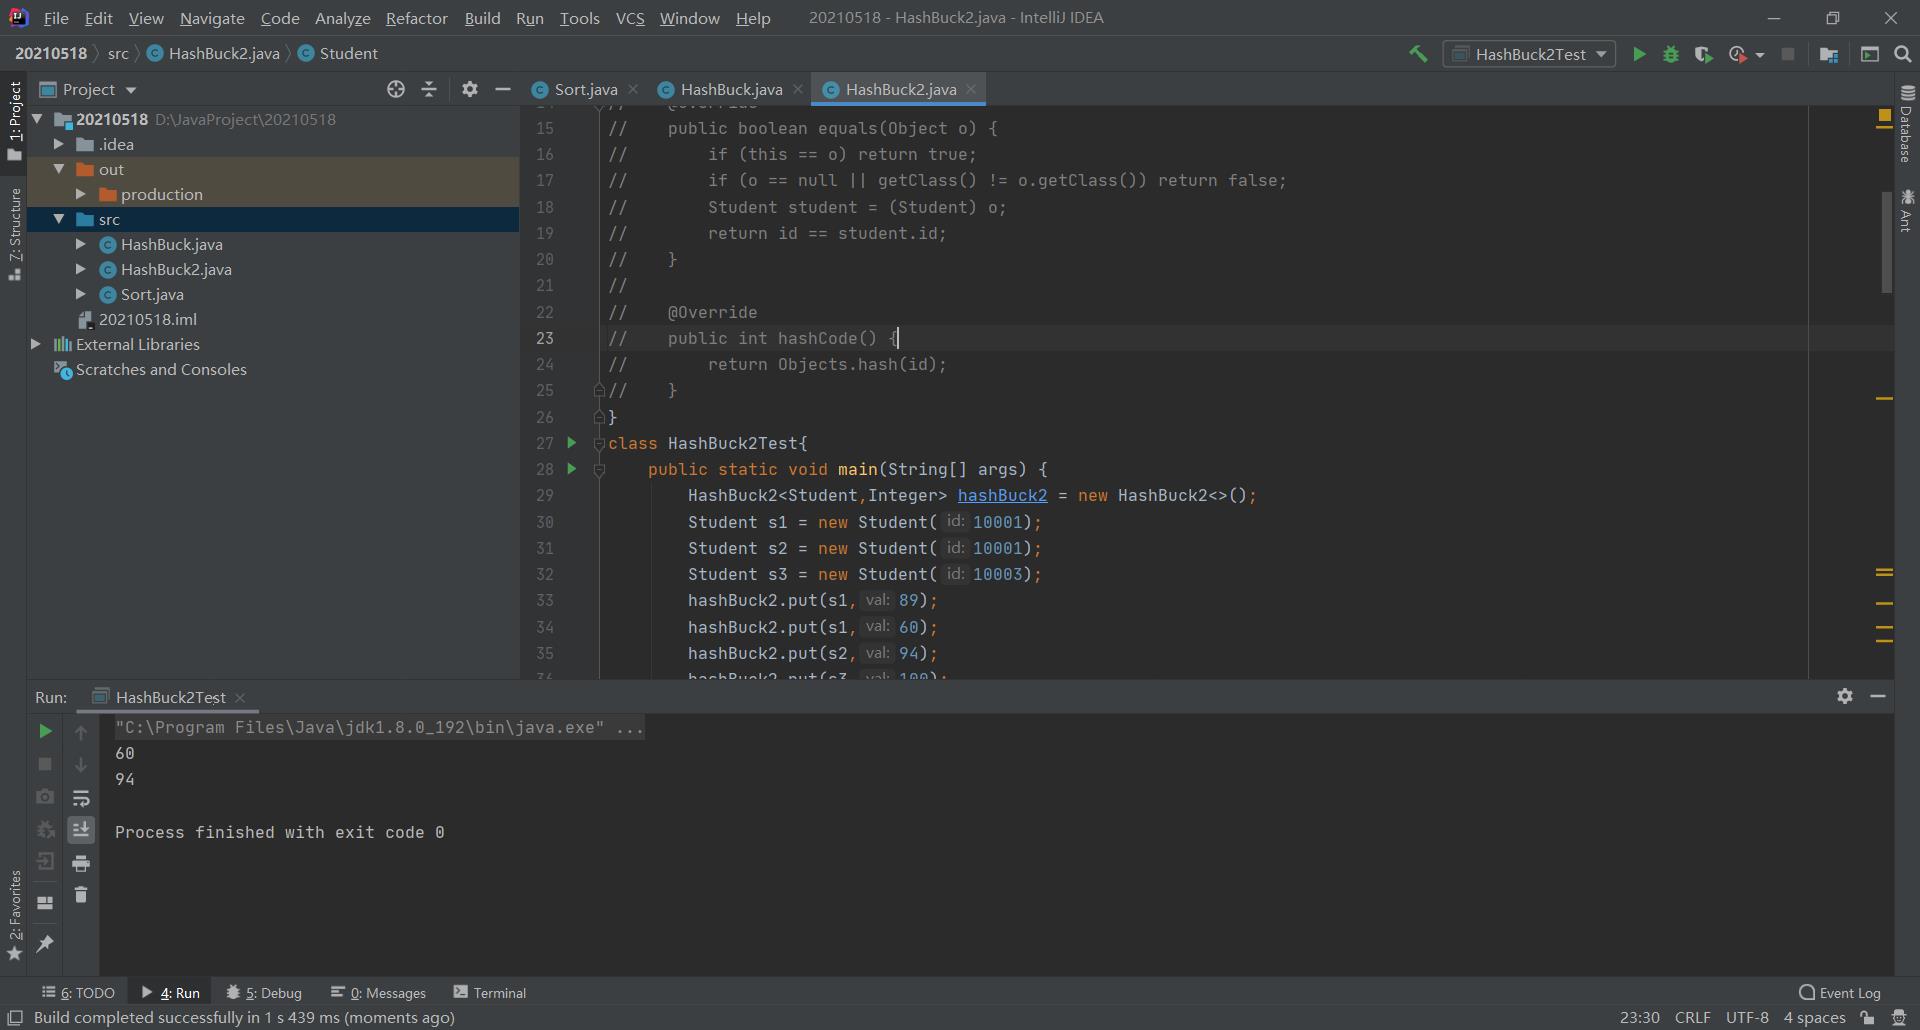The image size is (1920, 1030).
Task: Start debugging with the bug icon
Action: 1671,54
